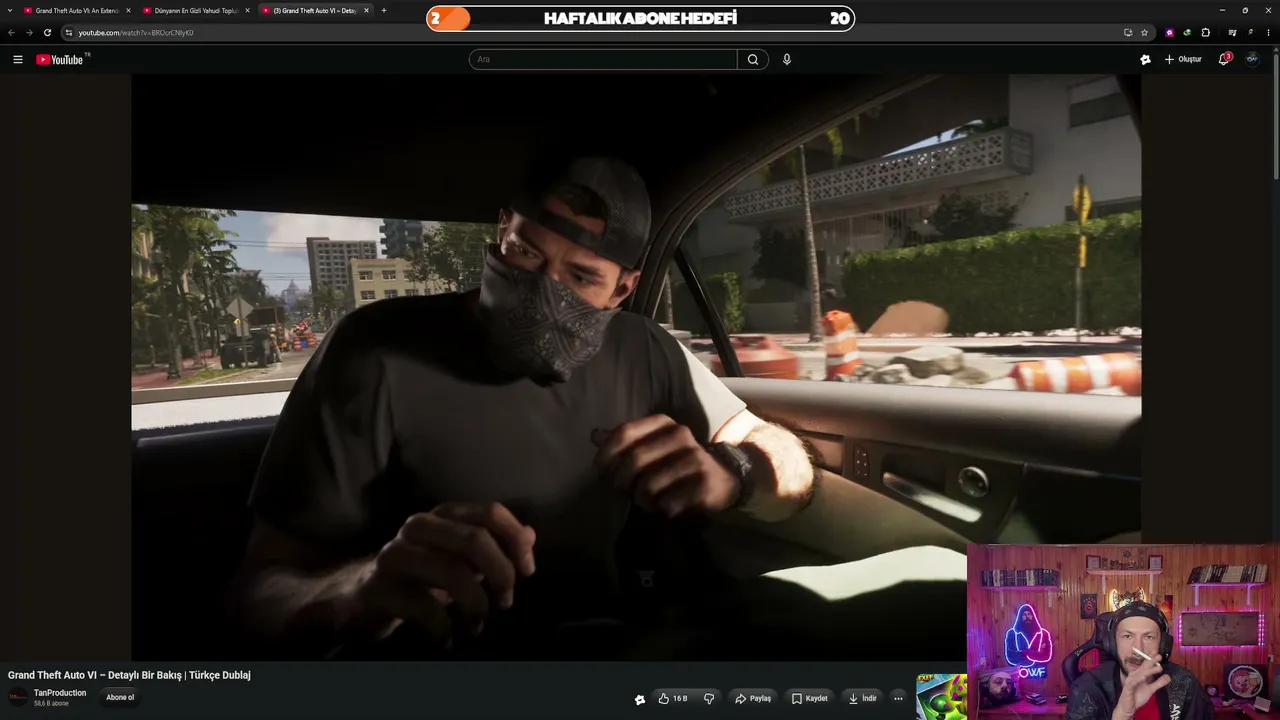1280x720 pixels.
Task: Open the TanProduction channel name link
Action: 60,693
